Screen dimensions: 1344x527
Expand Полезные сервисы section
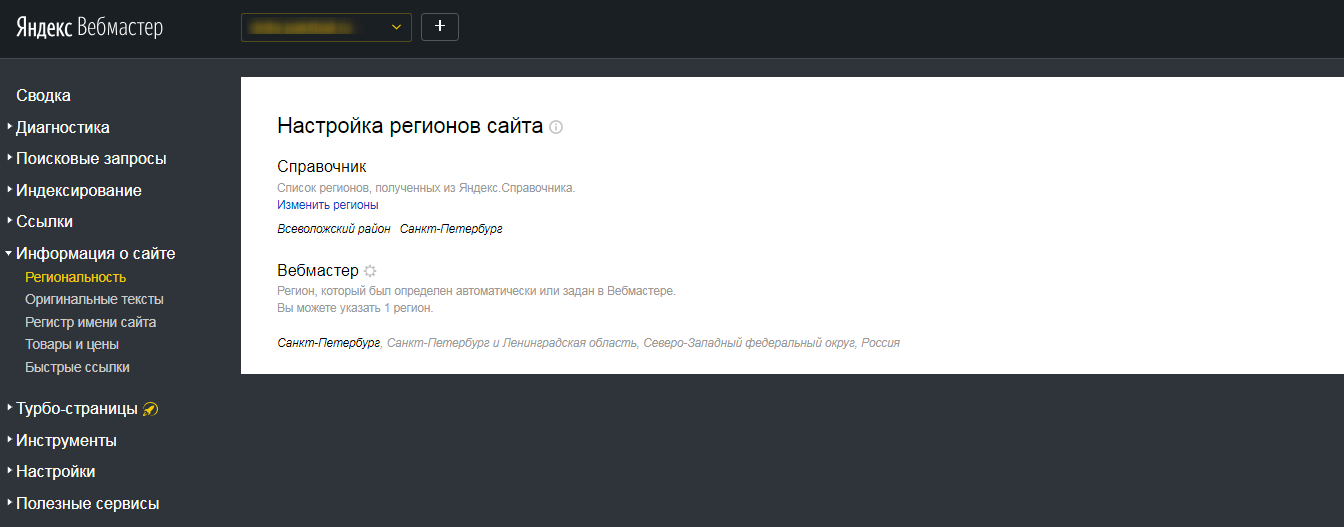(x=87, y=503)
